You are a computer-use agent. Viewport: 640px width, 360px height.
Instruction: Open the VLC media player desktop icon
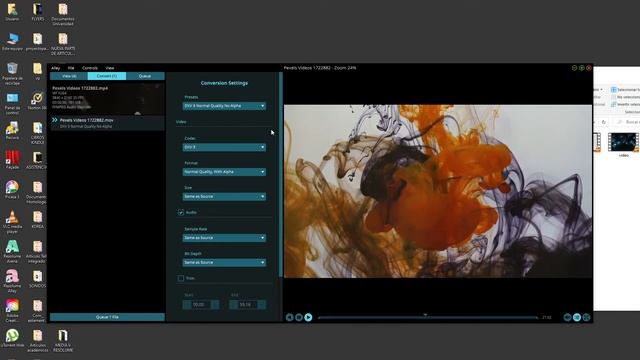(12, 222)
